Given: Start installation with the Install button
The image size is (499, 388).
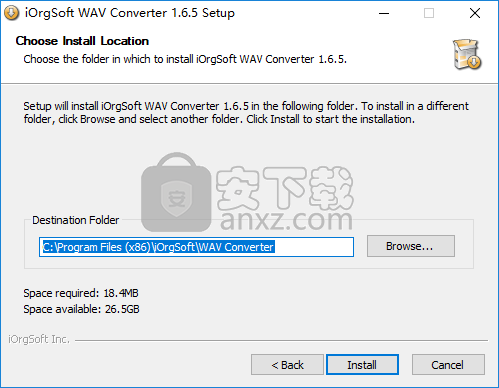Looking at the screenshot, I should [362, 365].
